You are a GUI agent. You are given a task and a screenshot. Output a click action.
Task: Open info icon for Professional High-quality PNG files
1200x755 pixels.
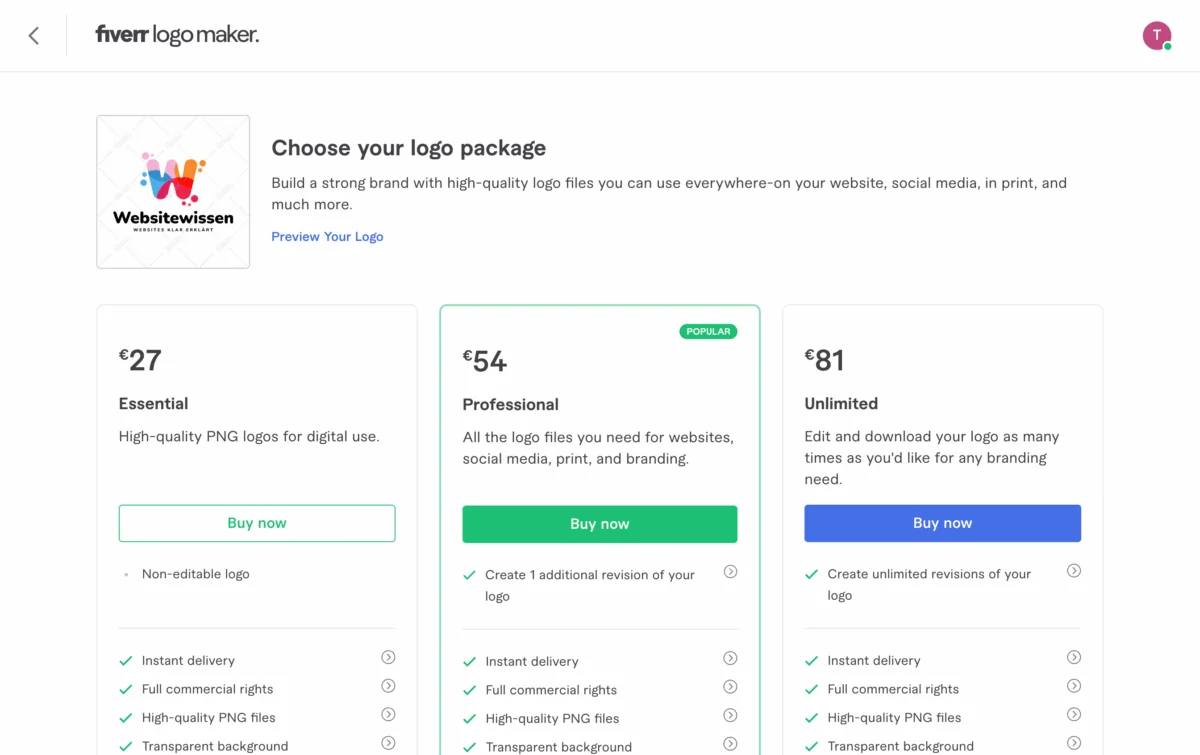pyautogui.click(x=730, y=716)
